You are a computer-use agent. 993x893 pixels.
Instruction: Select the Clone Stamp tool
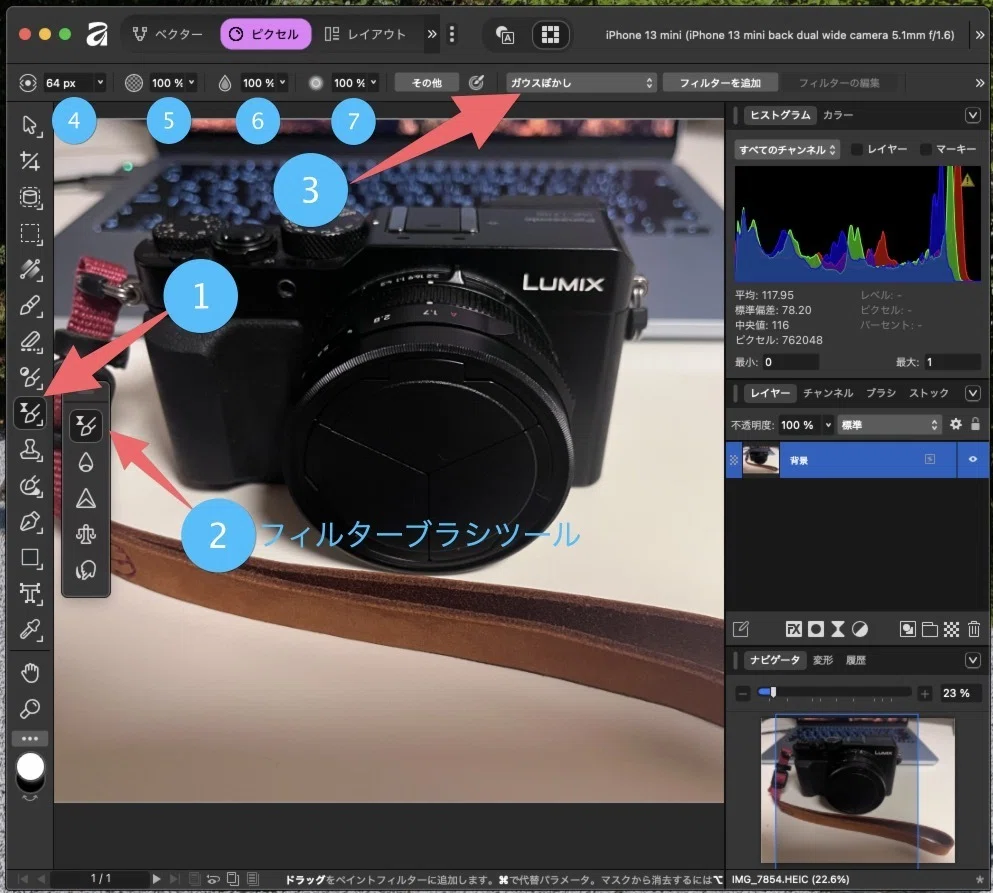point(29,450)
